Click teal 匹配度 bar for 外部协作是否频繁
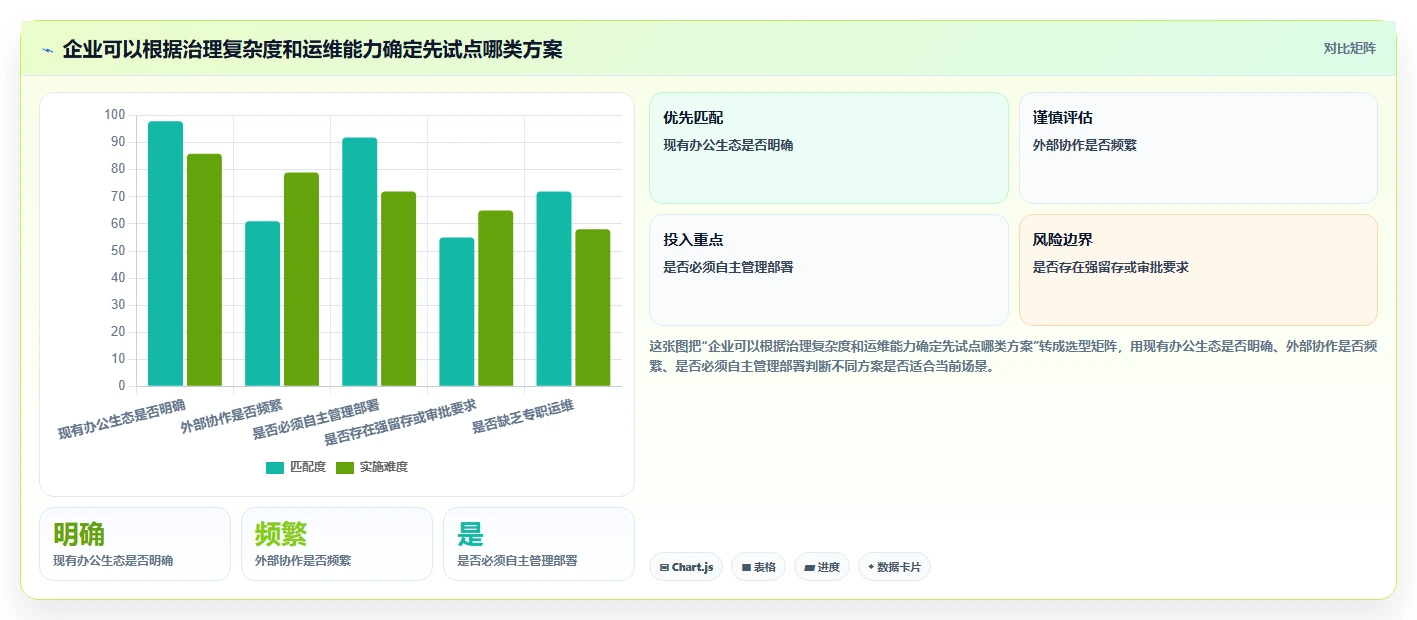Screen dimensions: 1417x620 263,304
